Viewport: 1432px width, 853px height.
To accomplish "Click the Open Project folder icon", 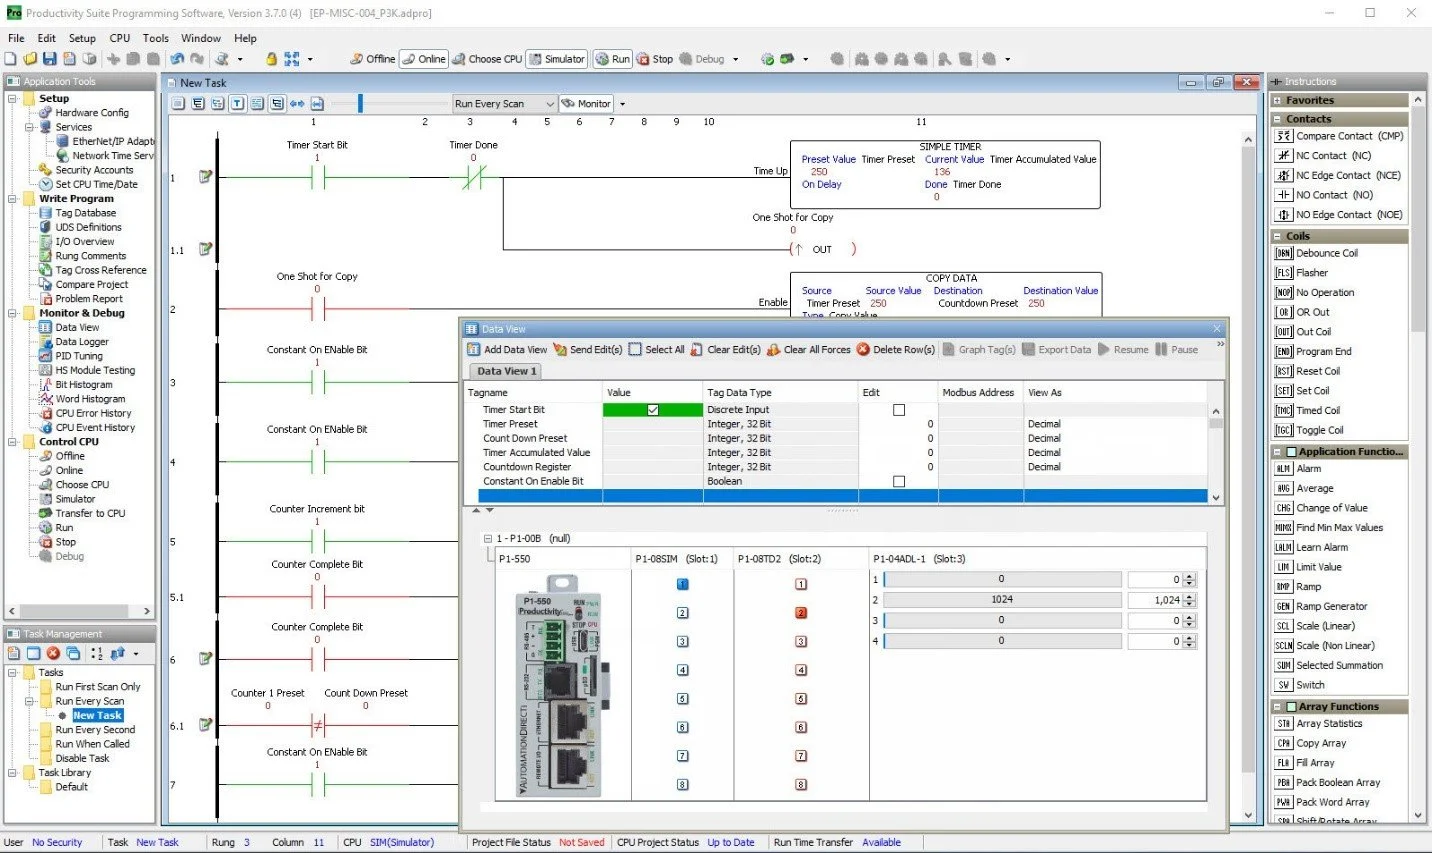I will pyautogui.click(x=30, y=59).
